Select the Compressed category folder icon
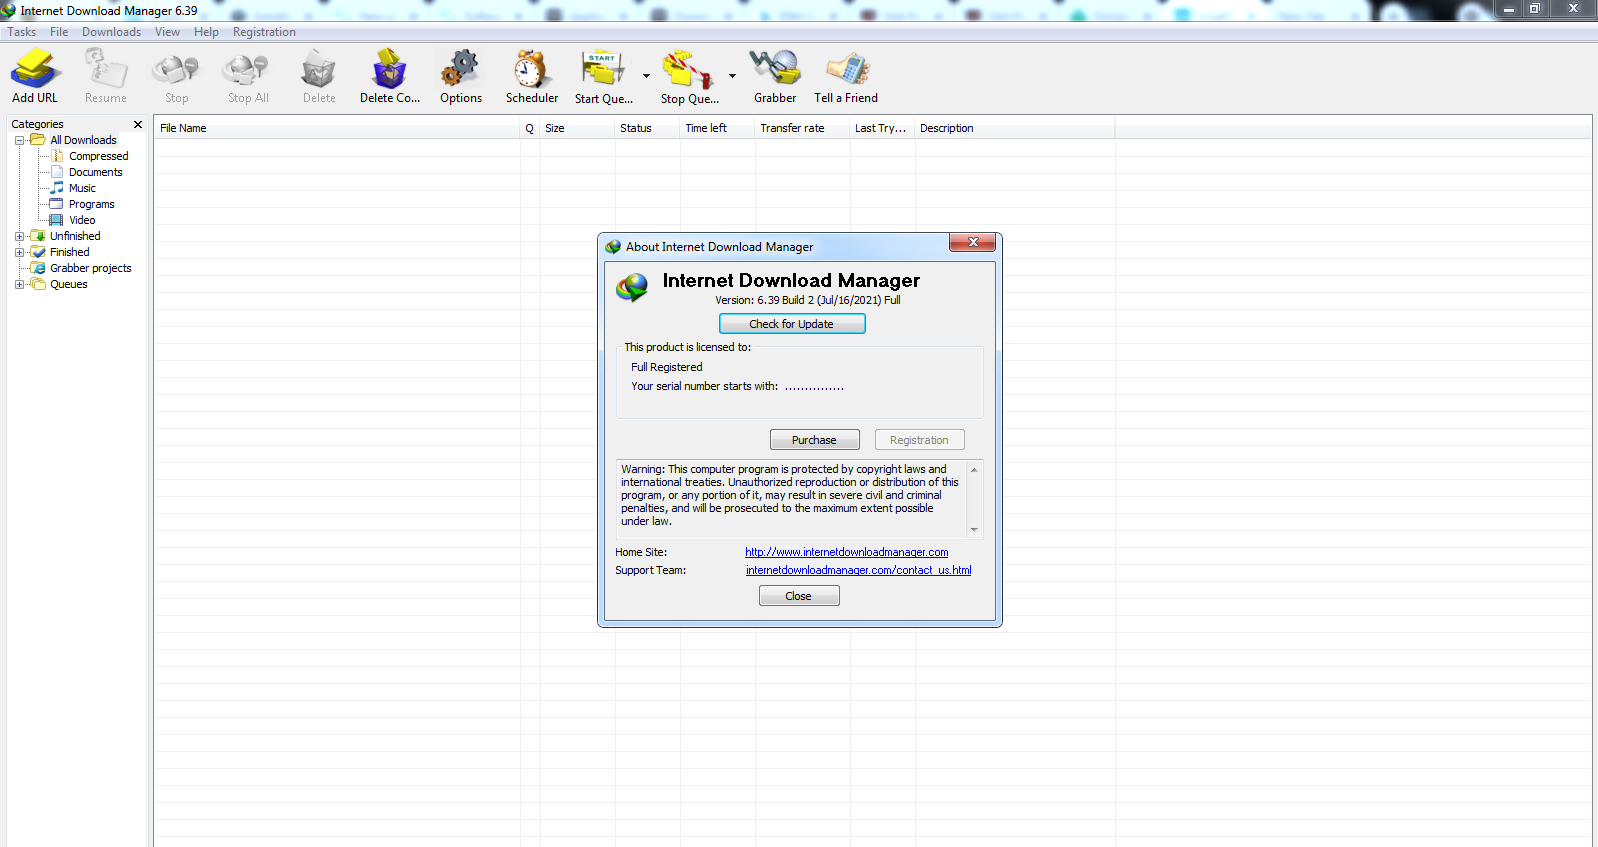The image size is (1598, 847). (x=57, y=156)
